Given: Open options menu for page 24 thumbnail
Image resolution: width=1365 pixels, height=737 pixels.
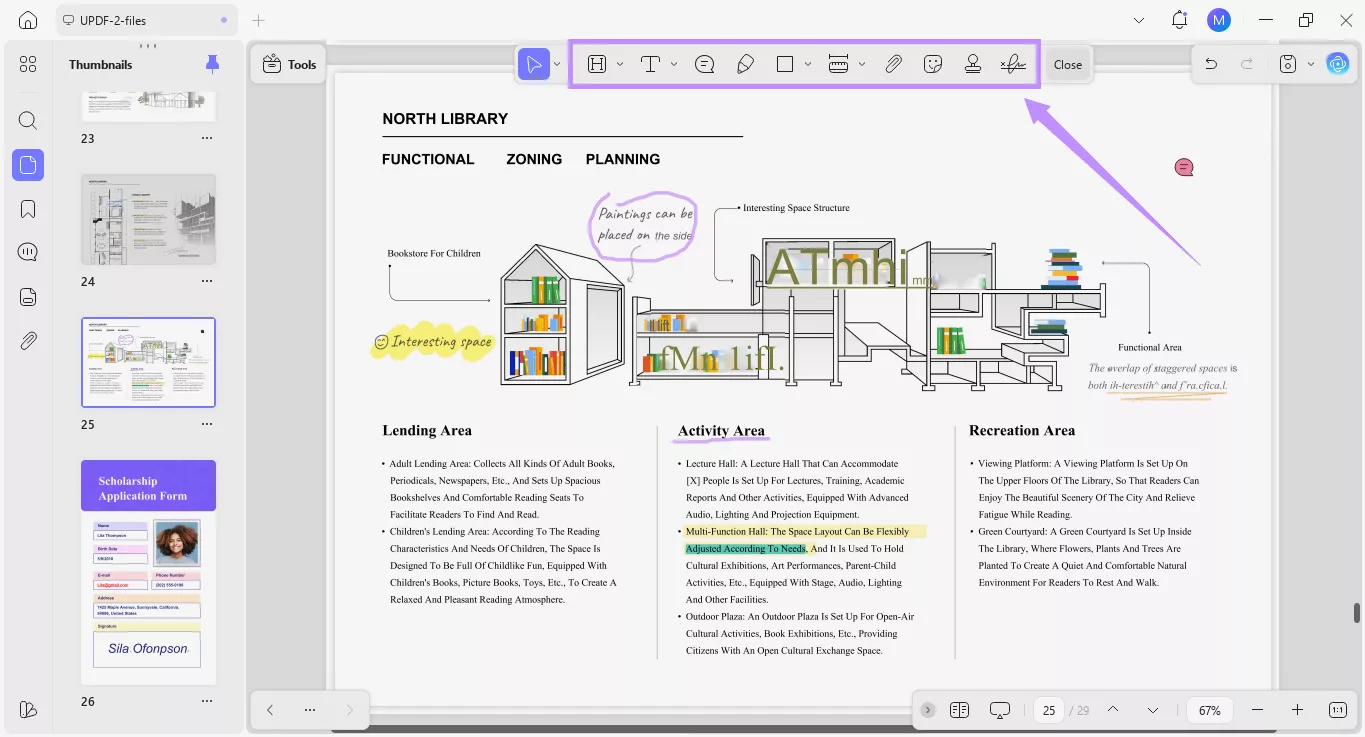Looking at the screenshot, I should pos(206,281).
